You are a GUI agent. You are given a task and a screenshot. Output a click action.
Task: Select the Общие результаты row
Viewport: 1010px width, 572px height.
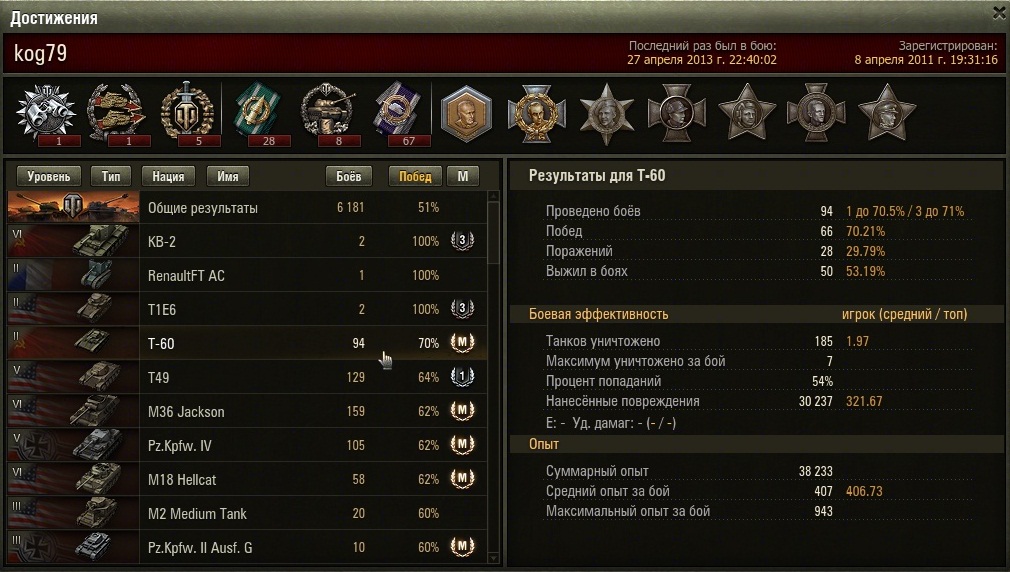[x=247, y=207]
